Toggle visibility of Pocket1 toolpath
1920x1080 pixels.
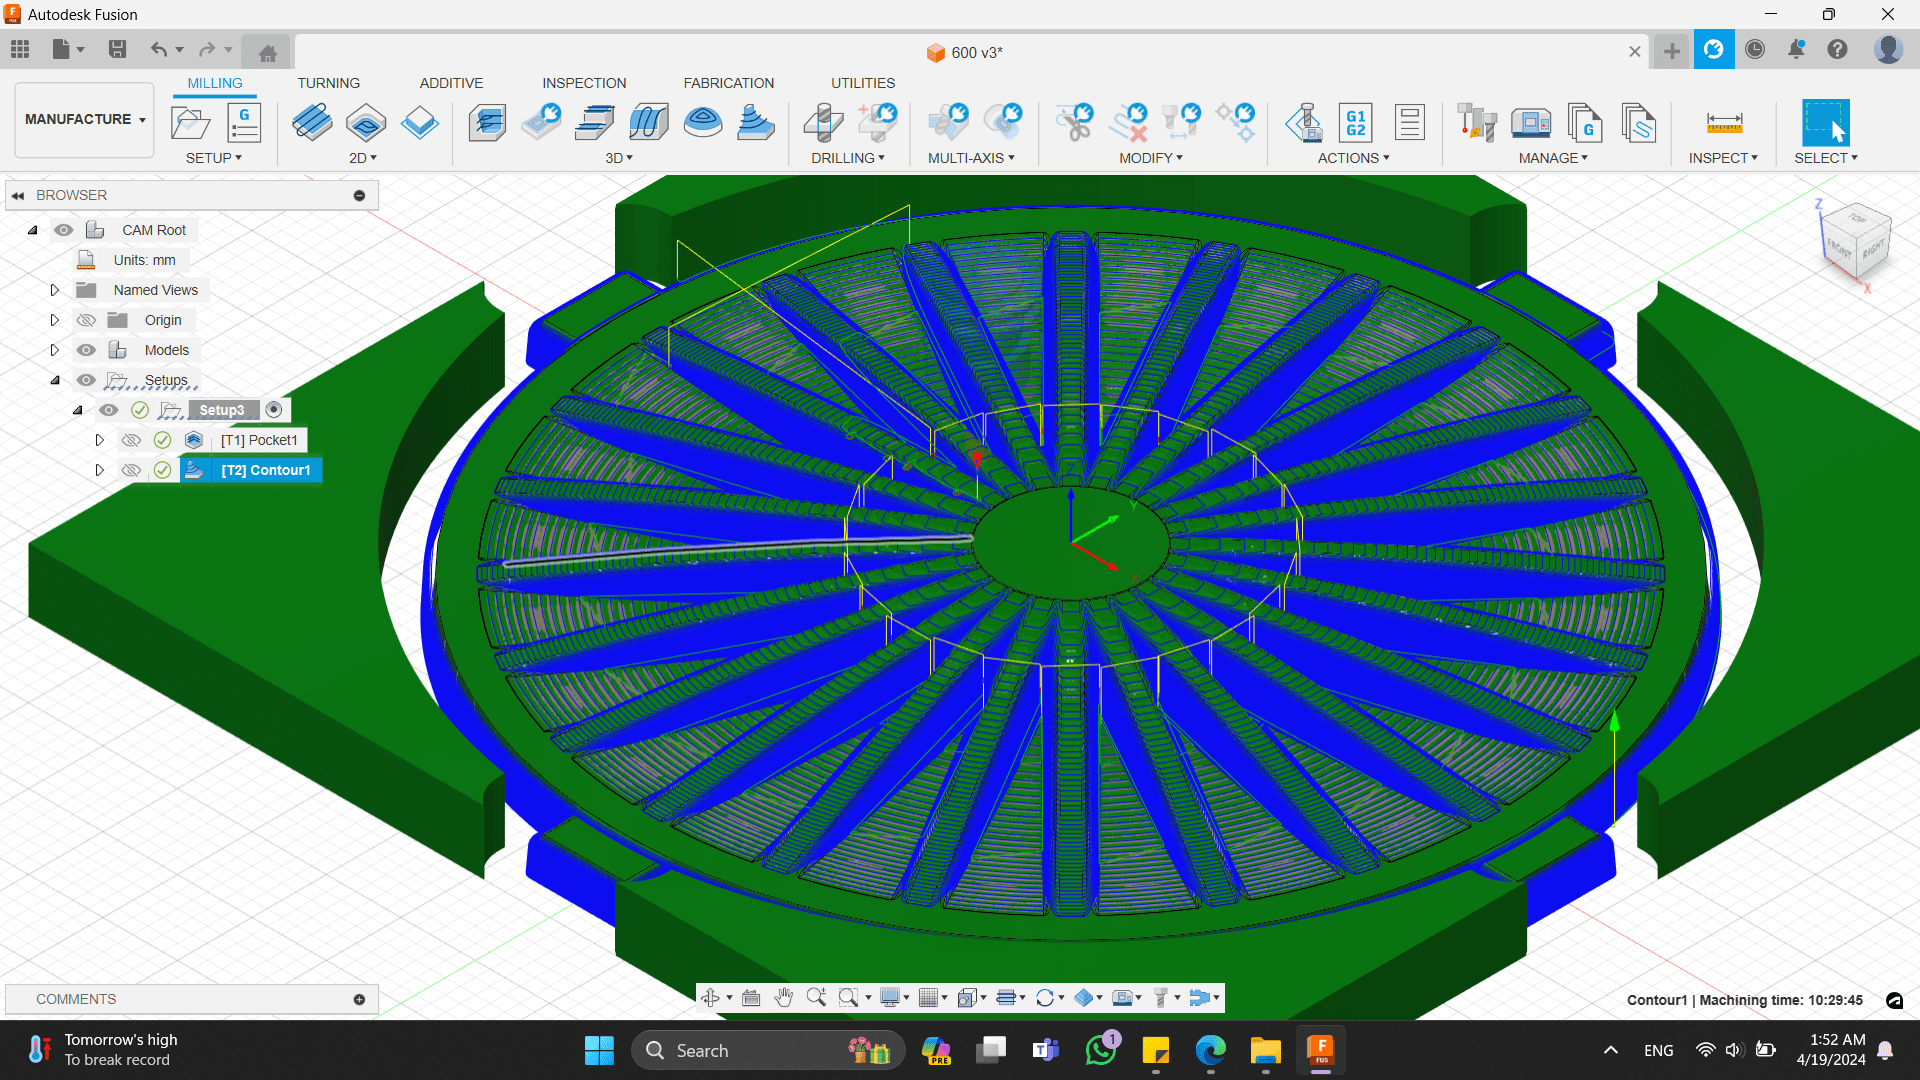(x=131, y=440)
